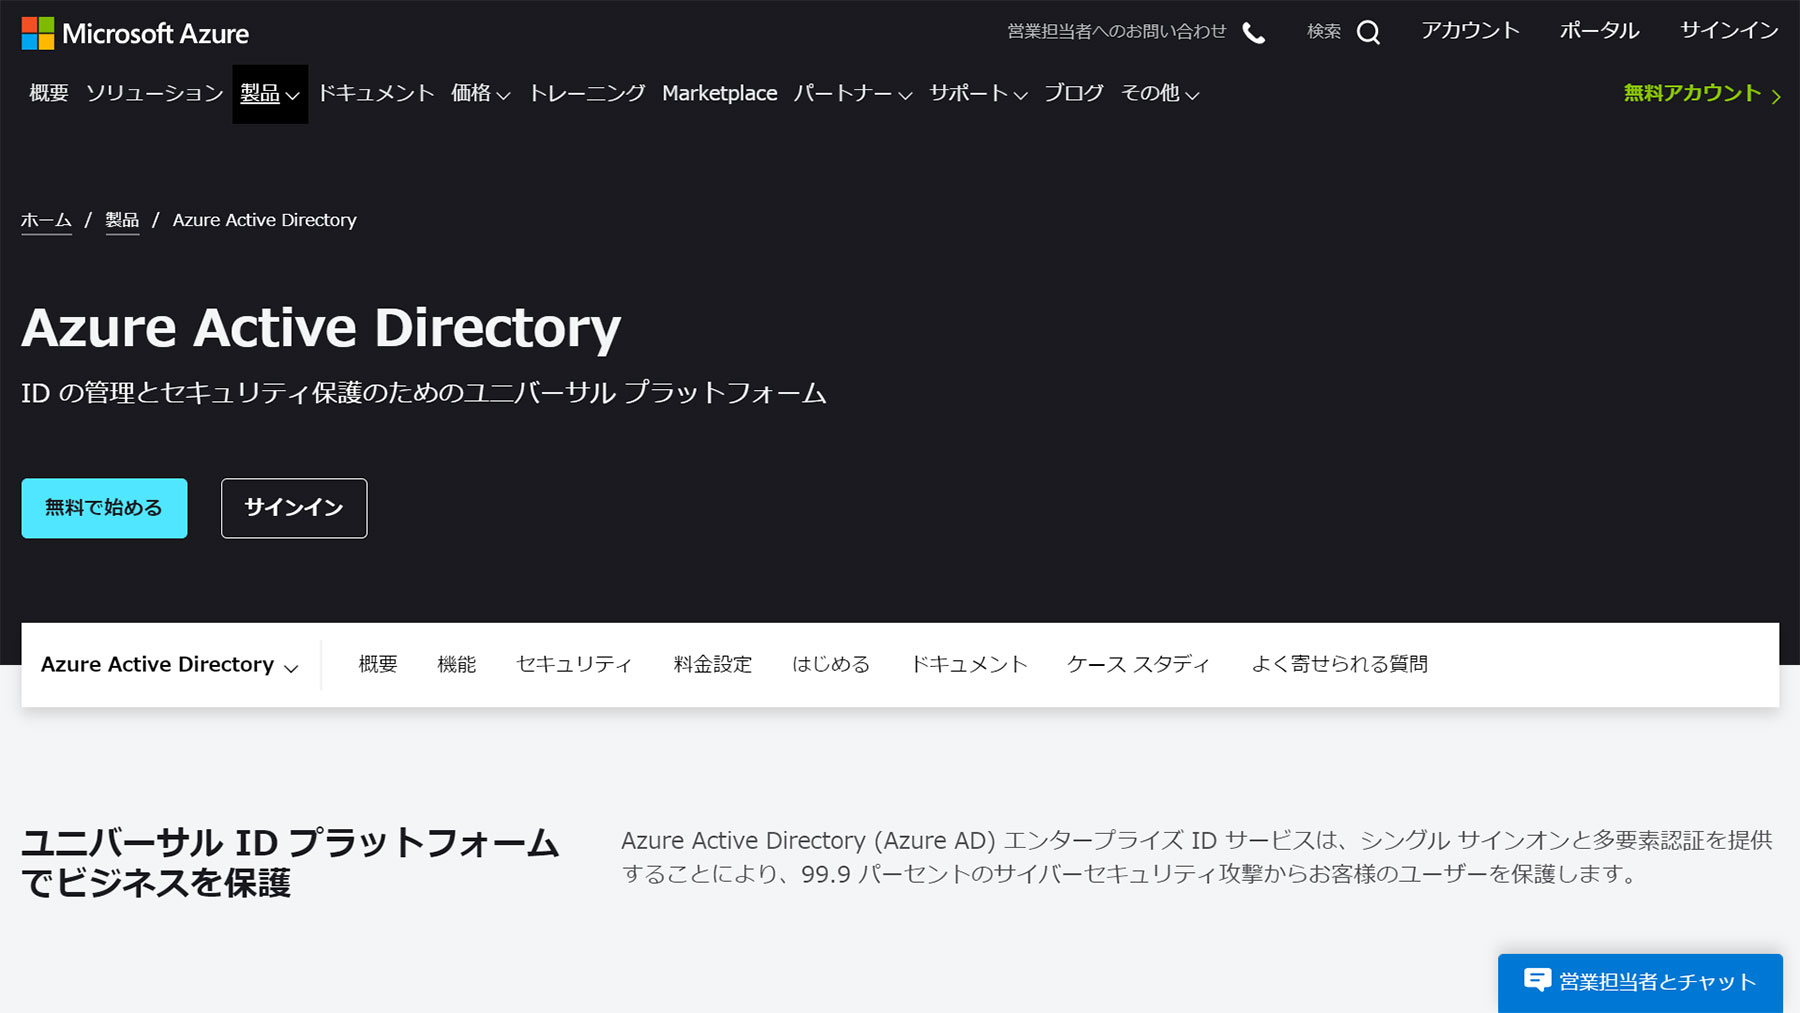1800x1013 pixels.
Task: Click the arrow beside 無料アカウント
Action: click(x=1776, y=97)
